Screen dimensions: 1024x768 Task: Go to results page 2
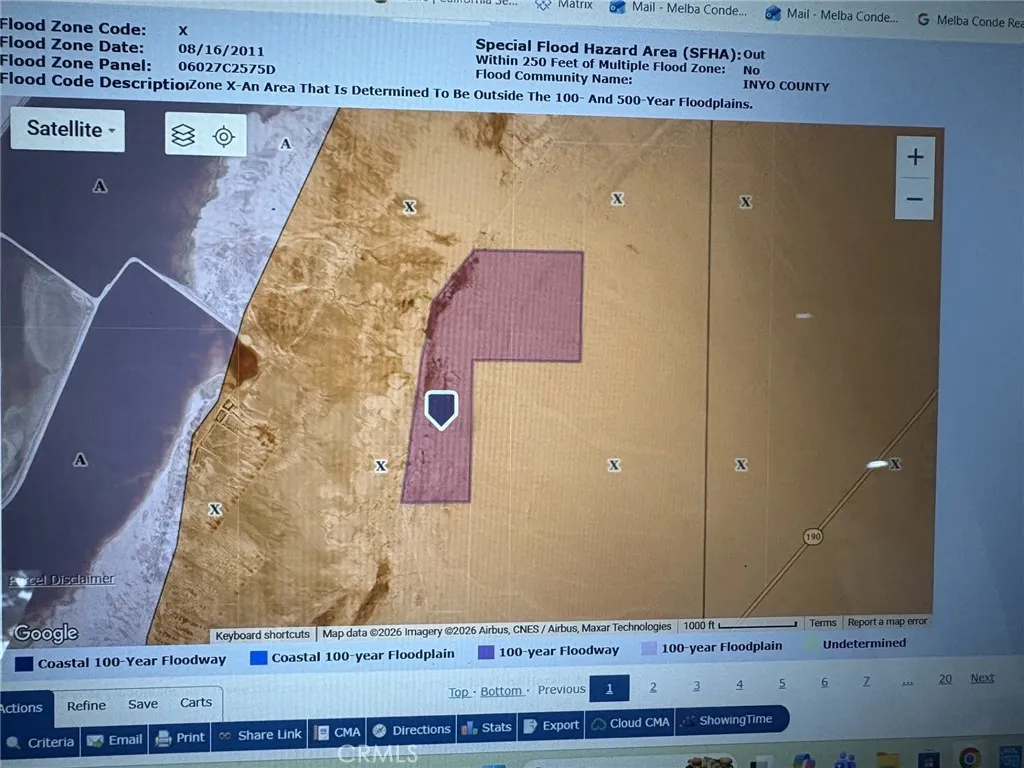(x=653, y=687)
